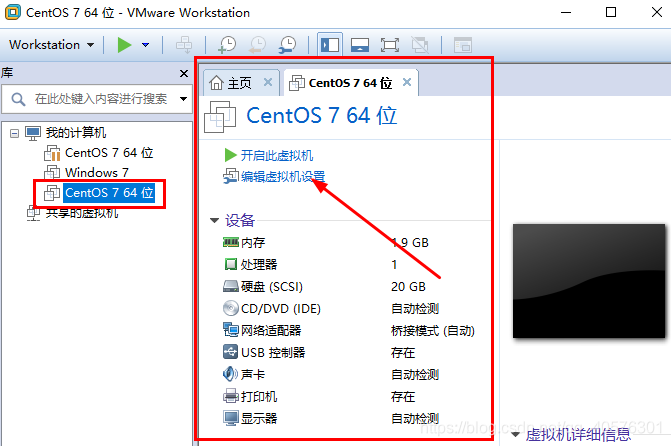Click the revert to snapshot icon
The height and width of the screenshot is (446, 671).
pyautogui.click(x=258, y=45)
